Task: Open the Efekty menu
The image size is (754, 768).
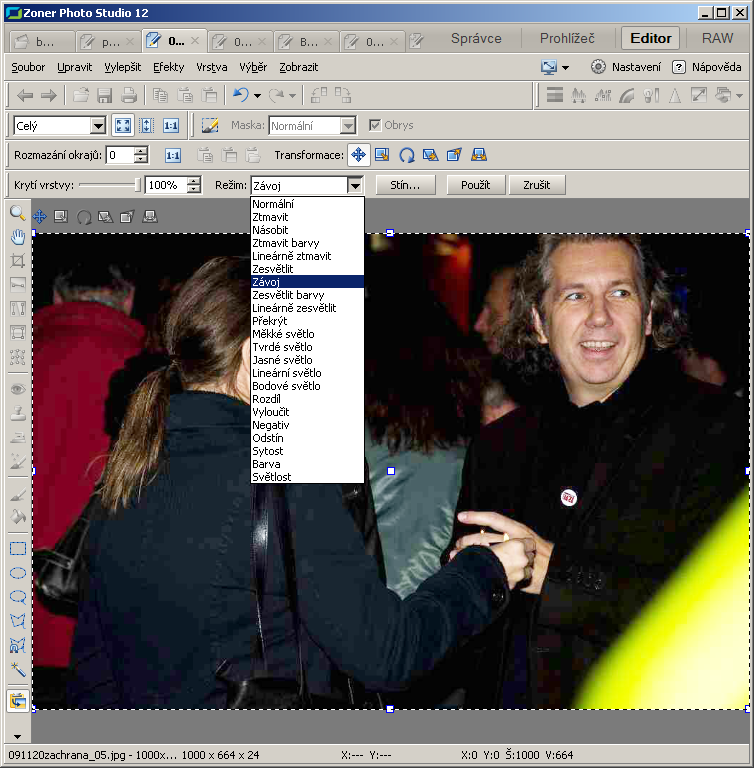Action: tap(168, 67)
